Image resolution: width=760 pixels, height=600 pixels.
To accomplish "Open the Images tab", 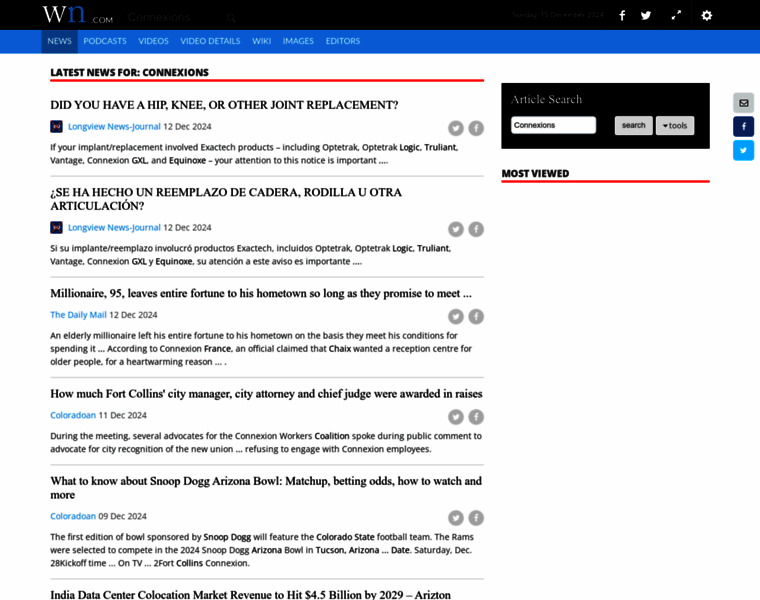I will pos(298,41).
